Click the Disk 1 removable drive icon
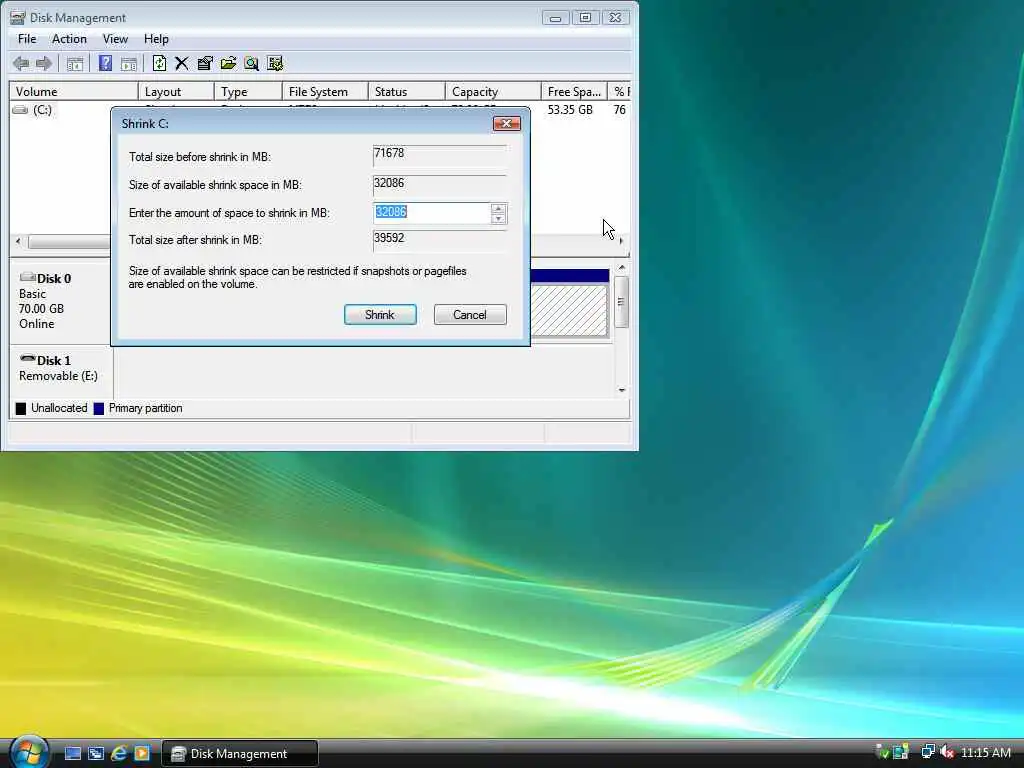Screen dimensions: 1024x768 (x=27, y=359)
